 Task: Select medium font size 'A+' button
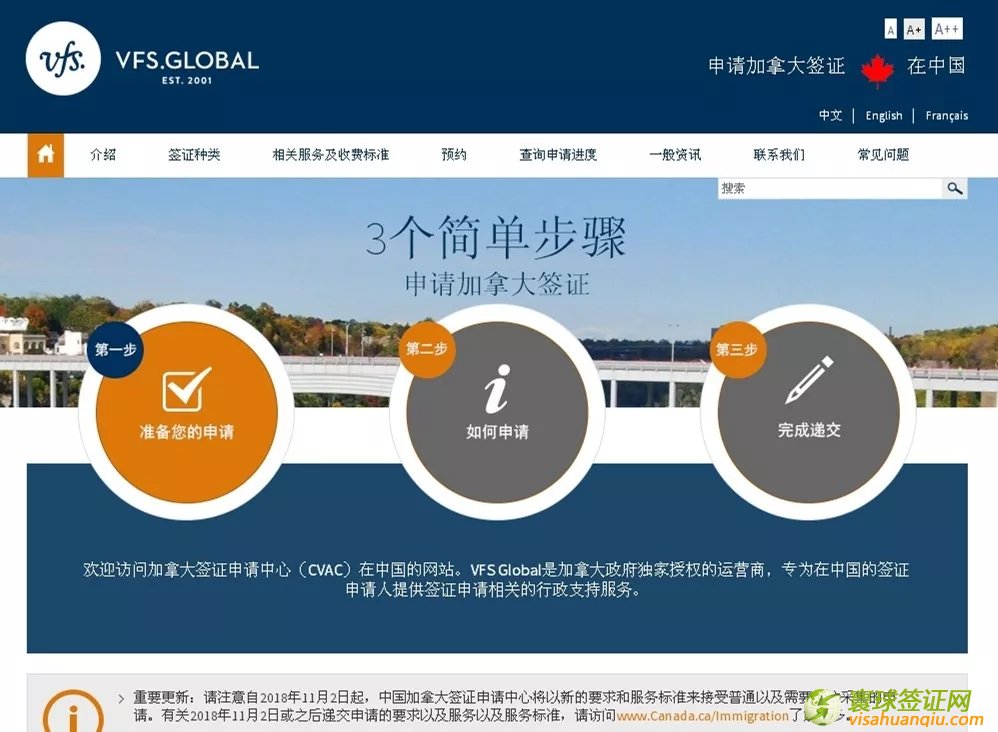914,30
